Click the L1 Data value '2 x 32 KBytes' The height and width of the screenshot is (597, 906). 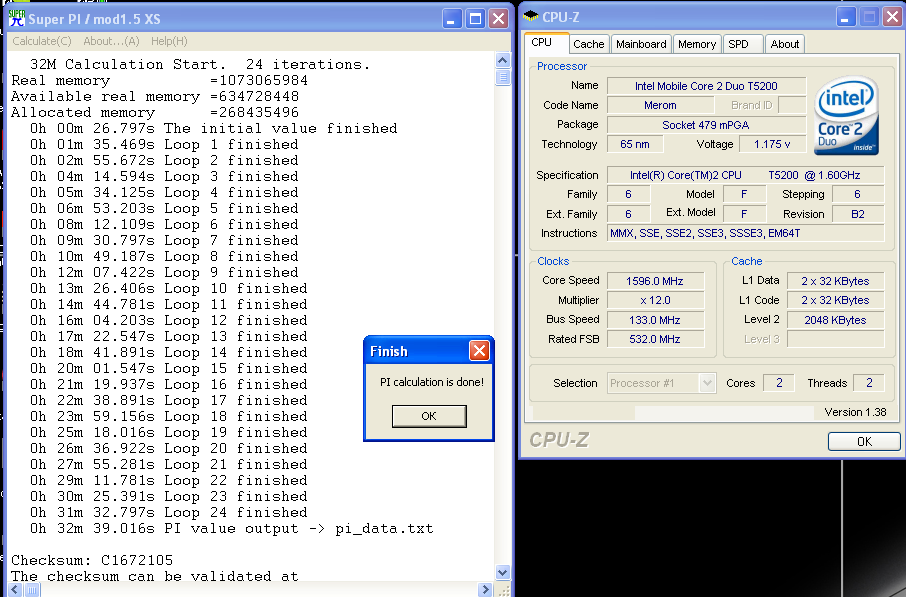click(836, 281)
